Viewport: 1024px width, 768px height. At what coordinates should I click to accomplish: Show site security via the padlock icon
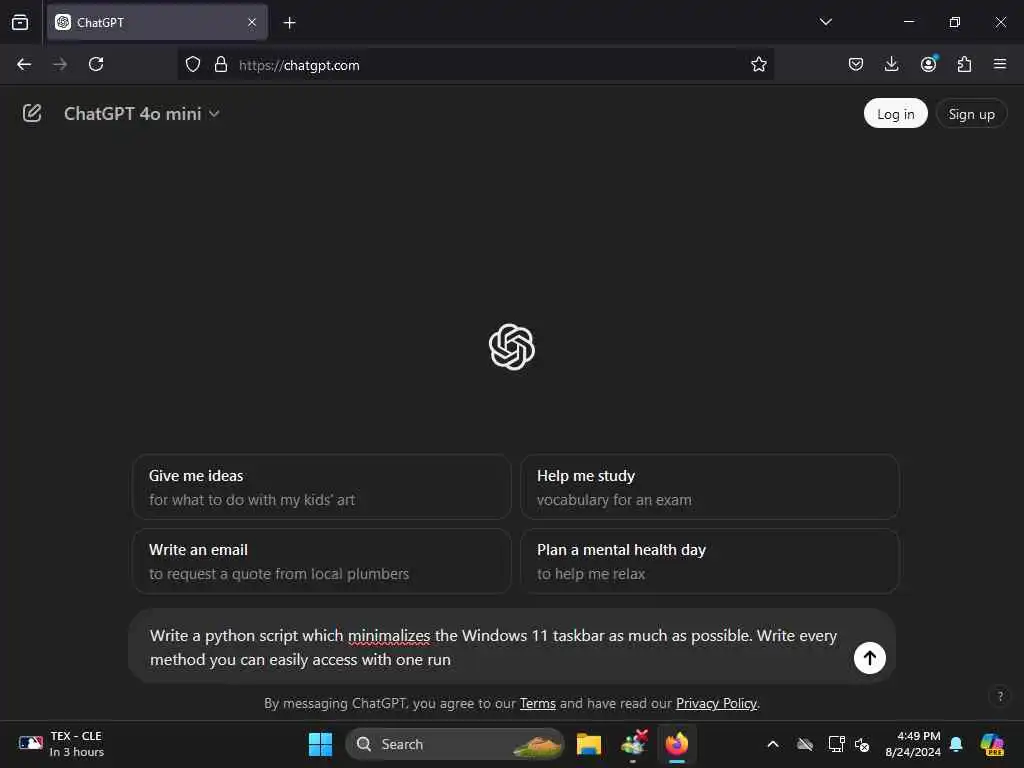pos(221,64)
